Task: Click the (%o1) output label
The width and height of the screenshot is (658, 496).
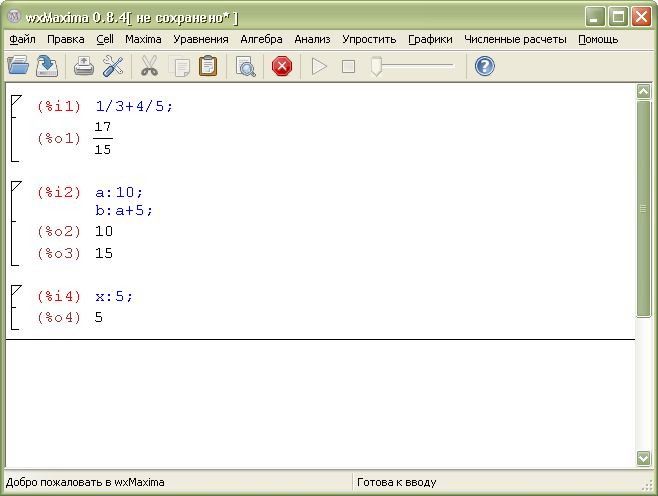Action: [x=59, y=138]
